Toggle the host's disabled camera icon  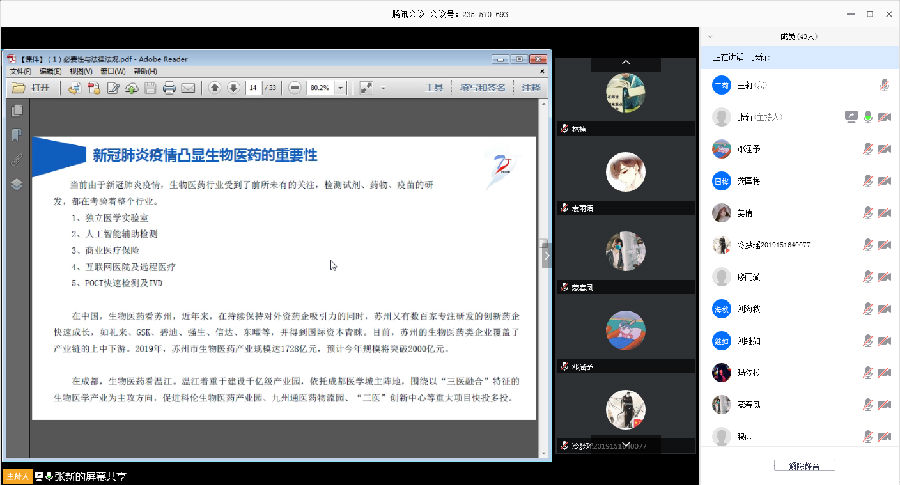click(x=884, y=117)
